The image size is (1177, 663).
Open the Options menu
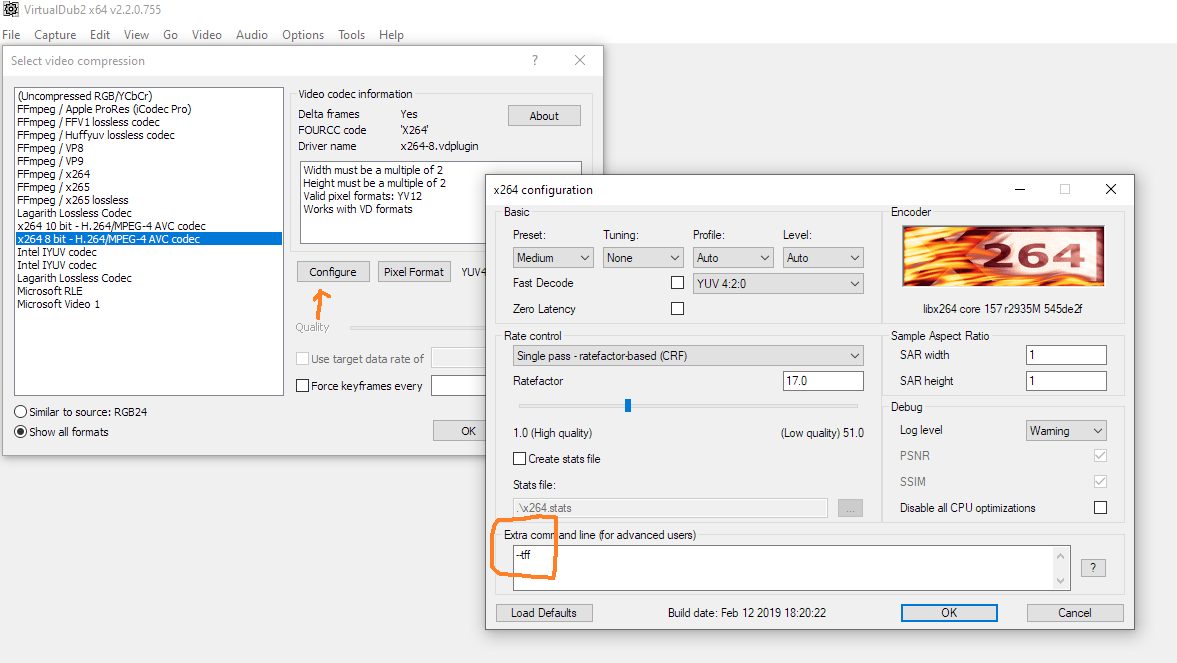click(303, 35)
